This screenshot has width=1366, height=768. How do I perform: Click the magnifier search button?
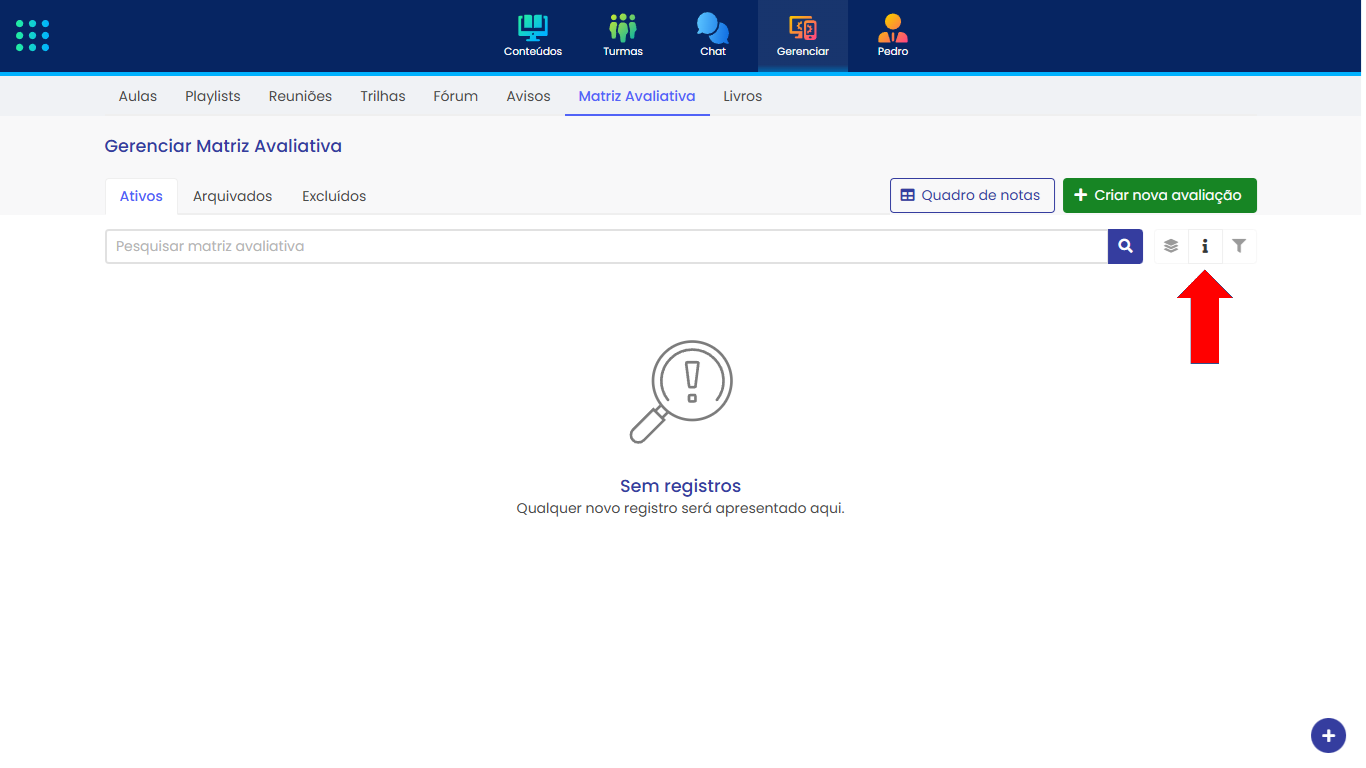click(x=1125, y=246)
